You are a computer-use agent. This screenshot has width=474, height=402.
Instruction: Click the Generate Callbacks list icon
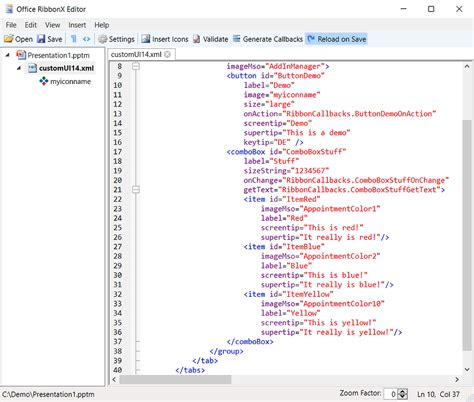click(236, 39)
